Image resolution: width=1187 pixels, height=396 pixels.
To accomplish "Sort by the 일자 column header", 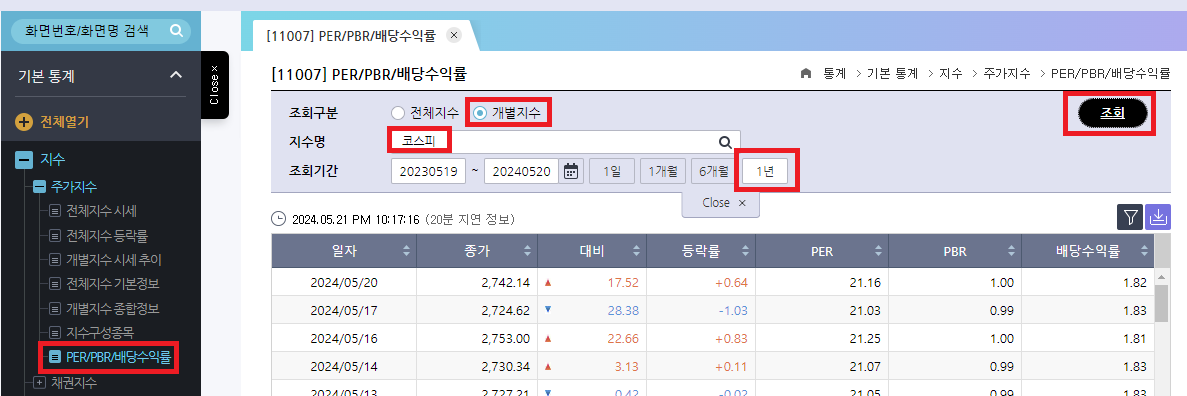I will [344, 251].
